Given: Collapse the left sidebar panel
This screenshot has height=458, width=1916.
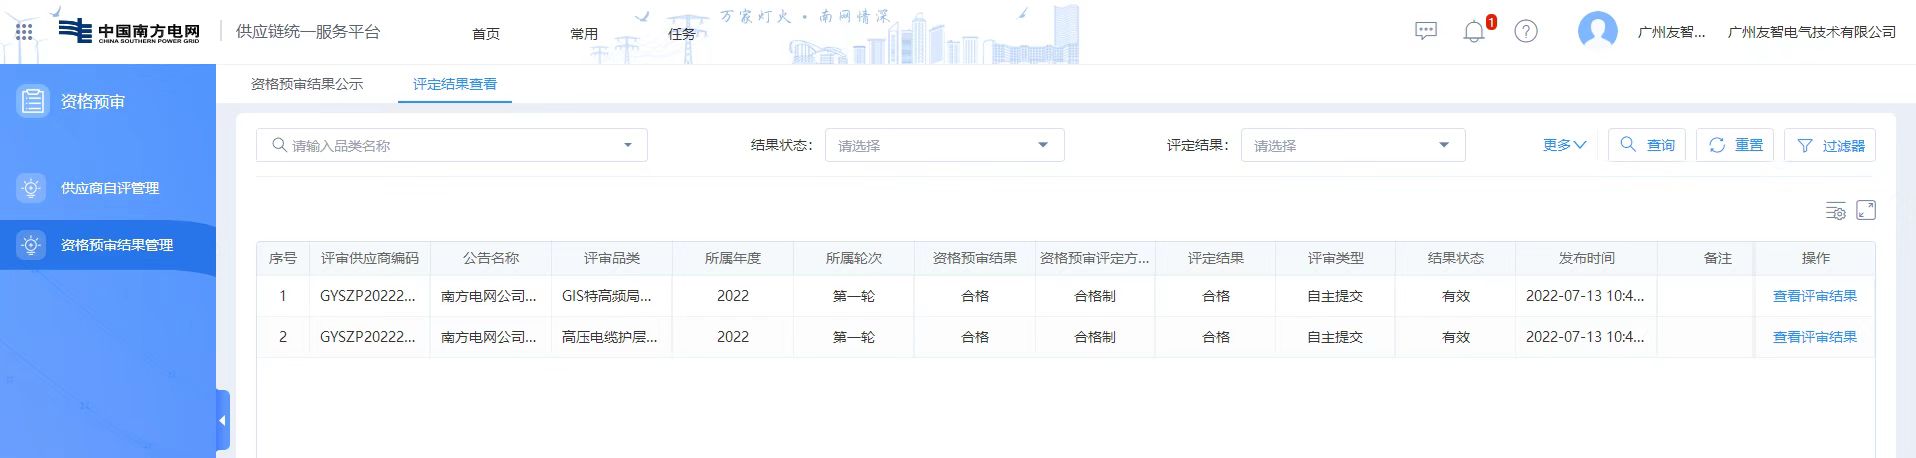Looking at the screenshot, I should [222, 421].
